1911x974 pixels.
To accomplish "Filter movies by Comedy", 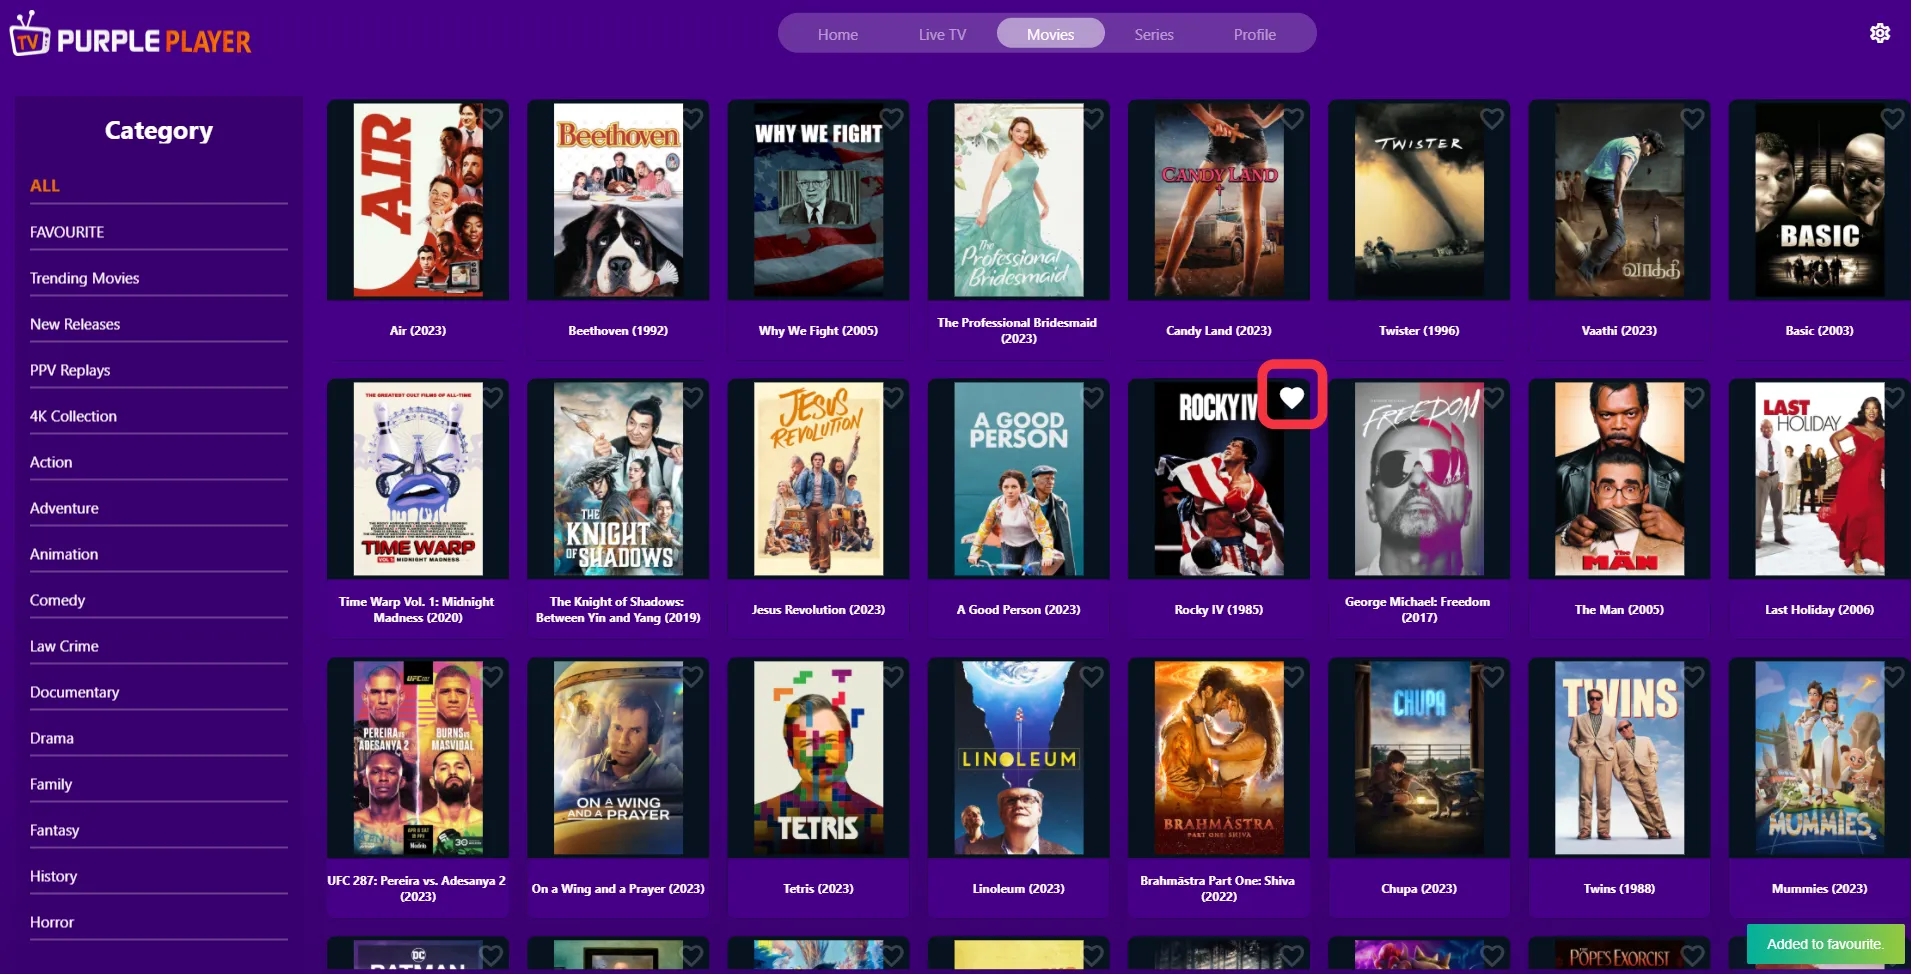I will click(x=158, y=600).
